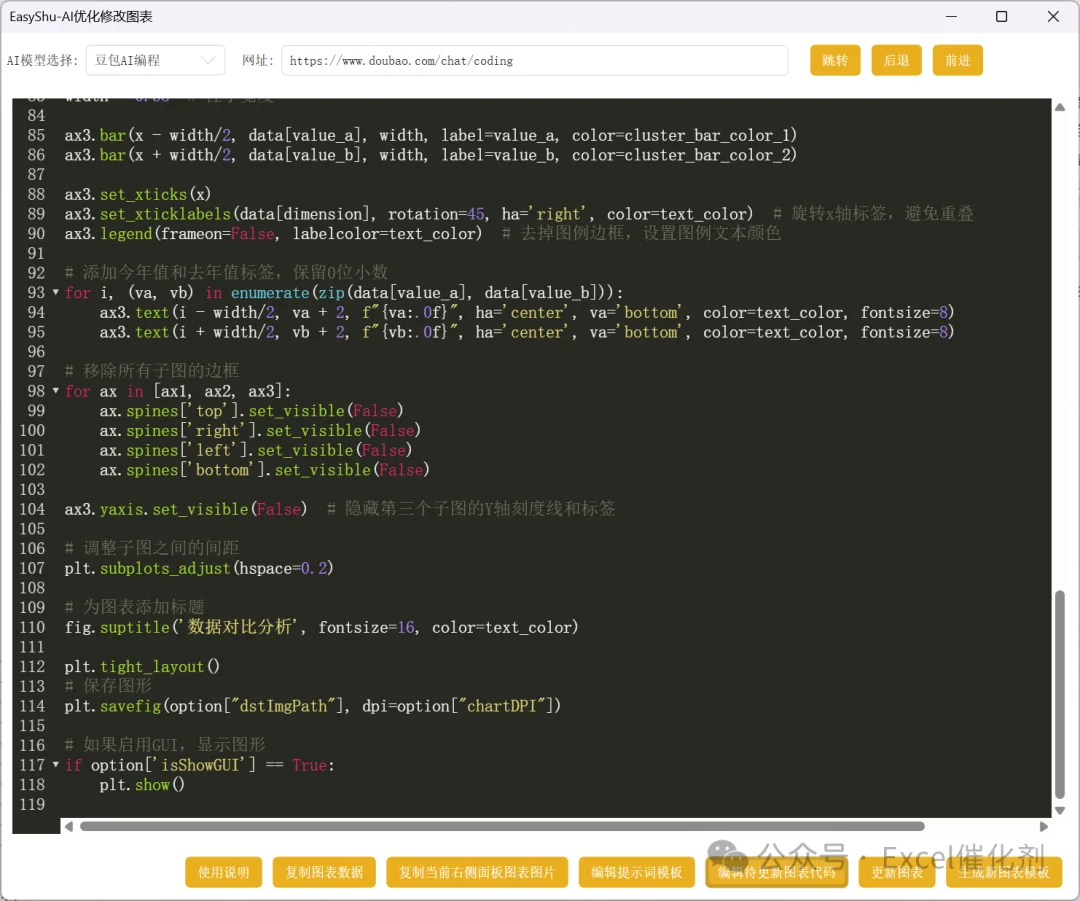Image resolution: width=1080 pixels, height=901 pixels.
Task: Click the comment '# 保存图形' on line 113
Action: [x=108, y=686]
